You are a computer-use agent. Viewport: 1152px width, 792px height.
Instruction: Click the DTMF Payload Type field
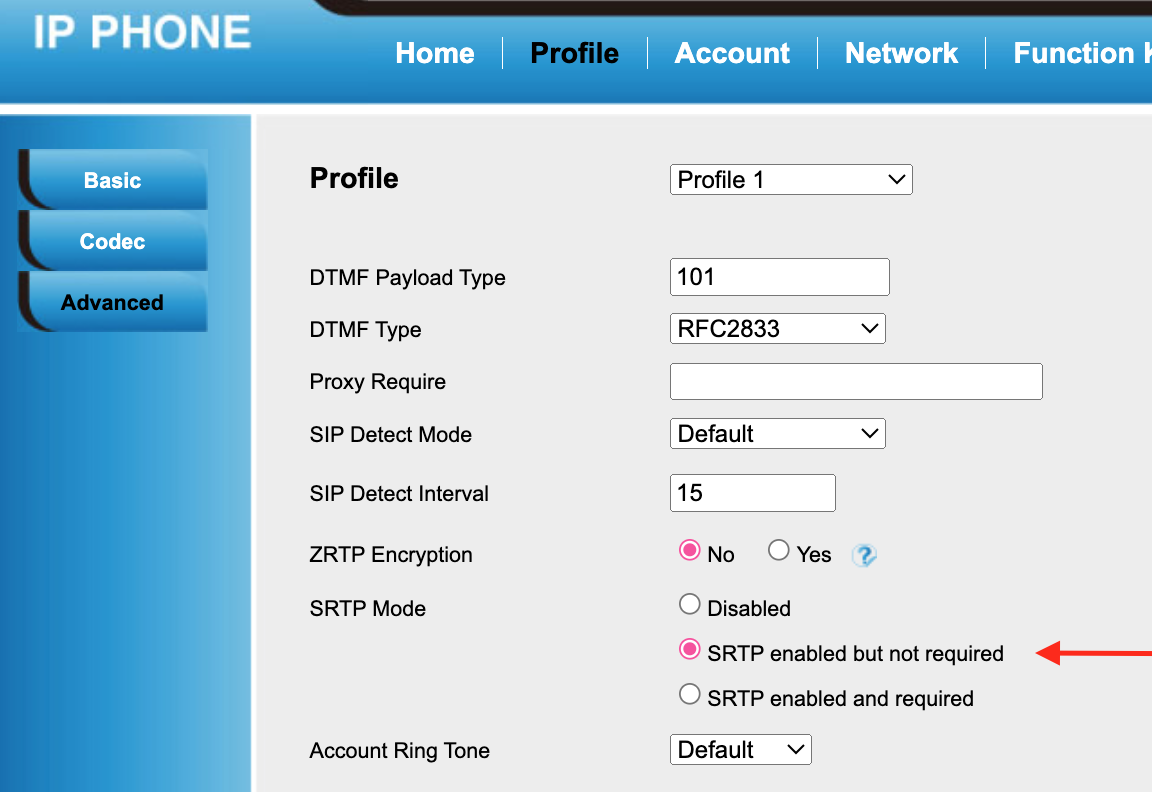(779, 277)
